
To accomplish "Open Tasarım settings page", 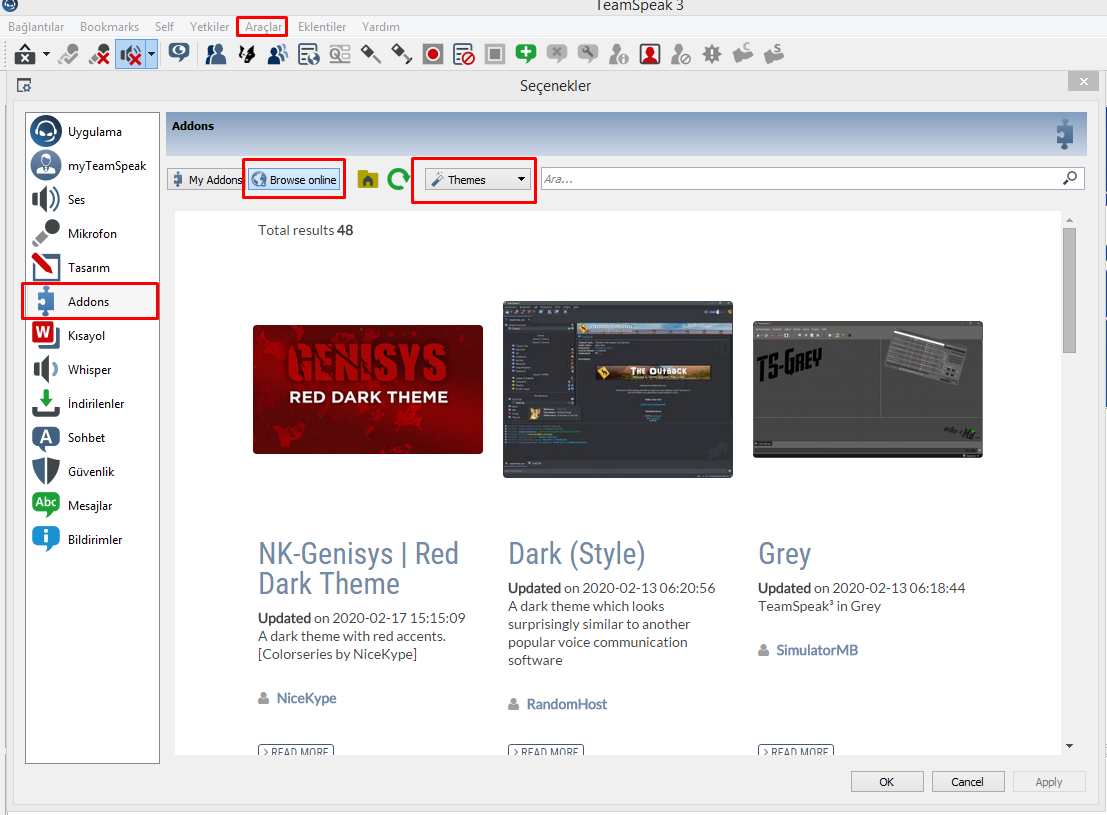I will pyautogui.click(x=92, y=267).
